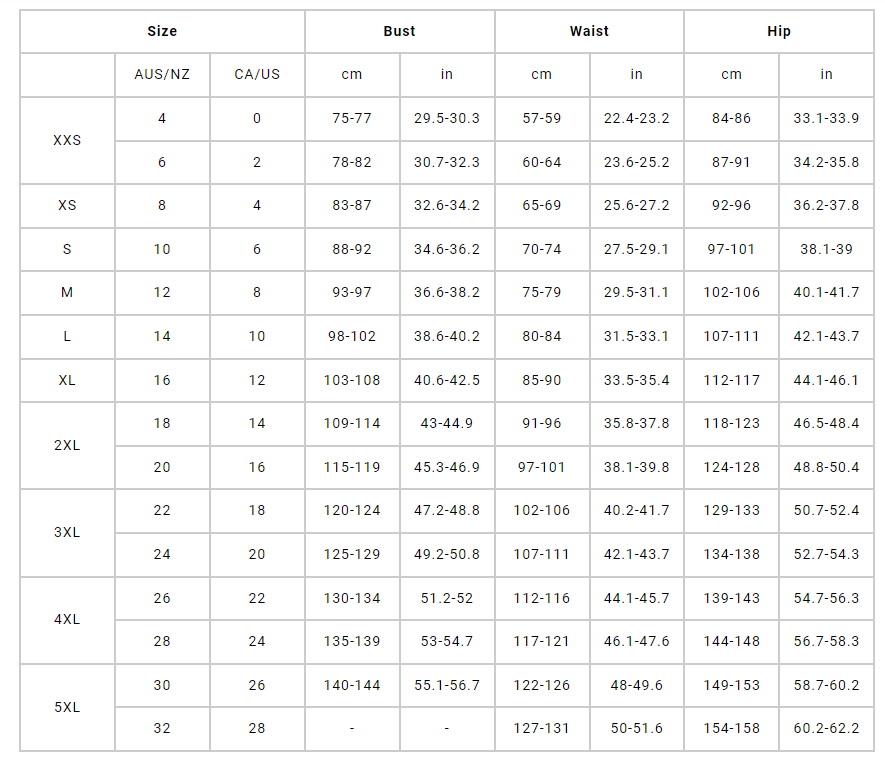Click the XS size label
The height and width of the screenshot is (761, 885).
click(x=67, y=205)
